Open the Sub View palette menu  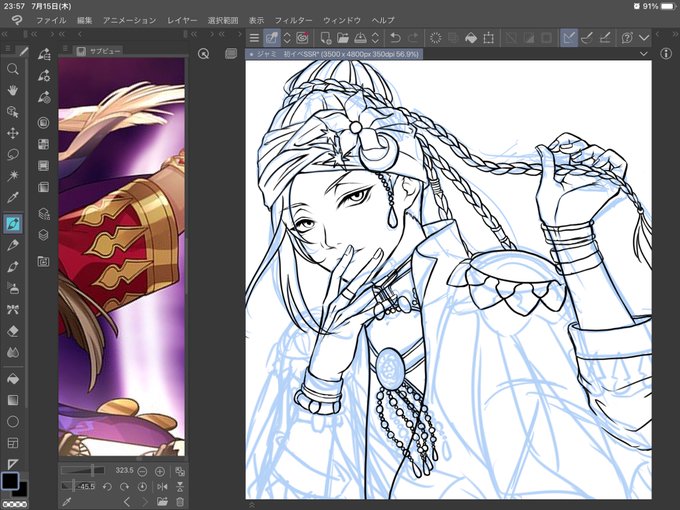[65, 49]
